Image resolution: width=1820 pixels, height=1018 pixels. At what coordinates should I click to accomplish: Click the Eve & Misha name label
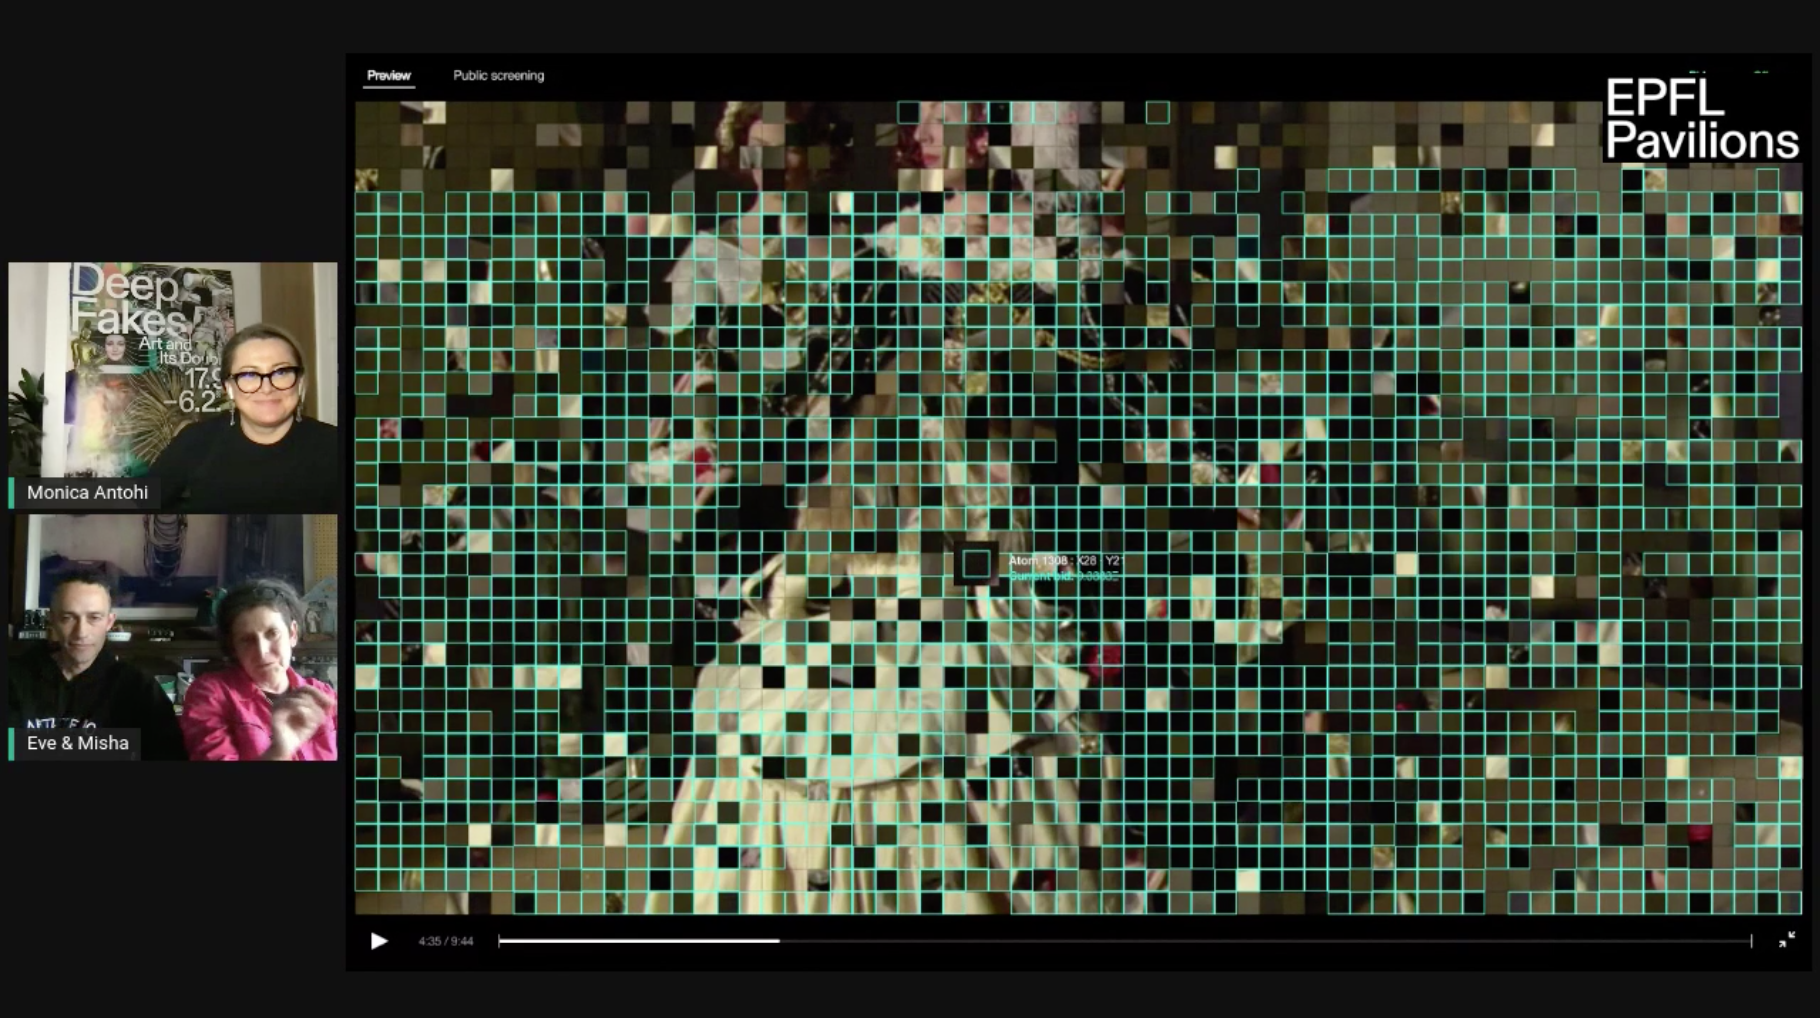[77, 743]
